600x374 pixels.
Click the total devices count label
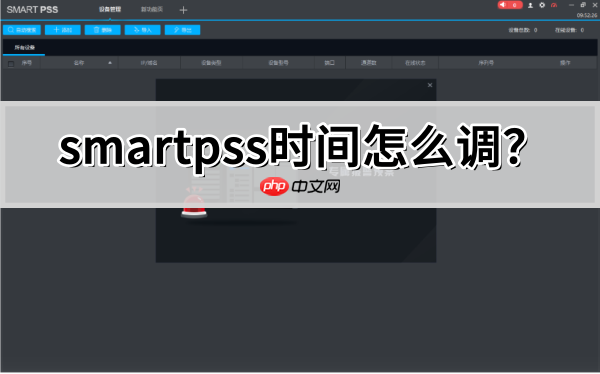tap(523, 30)
